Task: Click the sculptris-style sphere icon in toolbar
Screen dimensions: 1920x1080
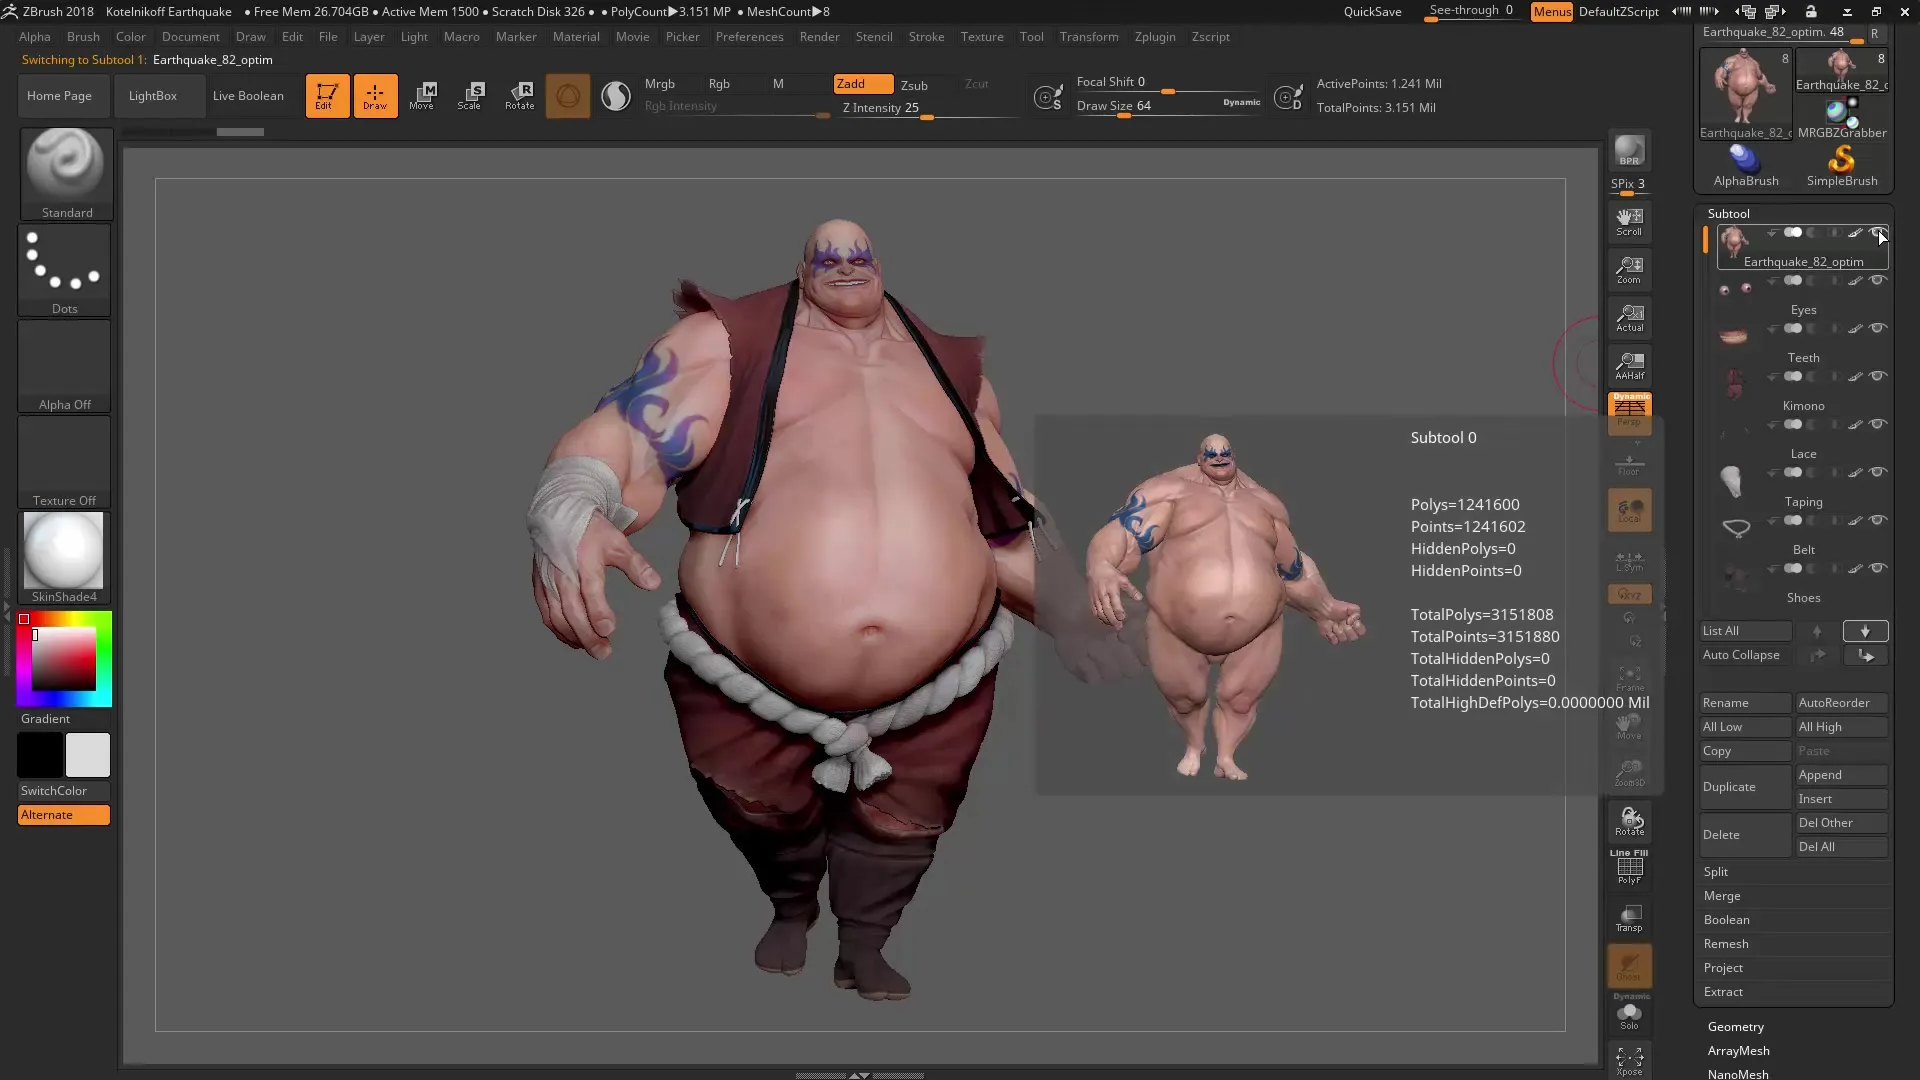Action: tap(567, 96)
